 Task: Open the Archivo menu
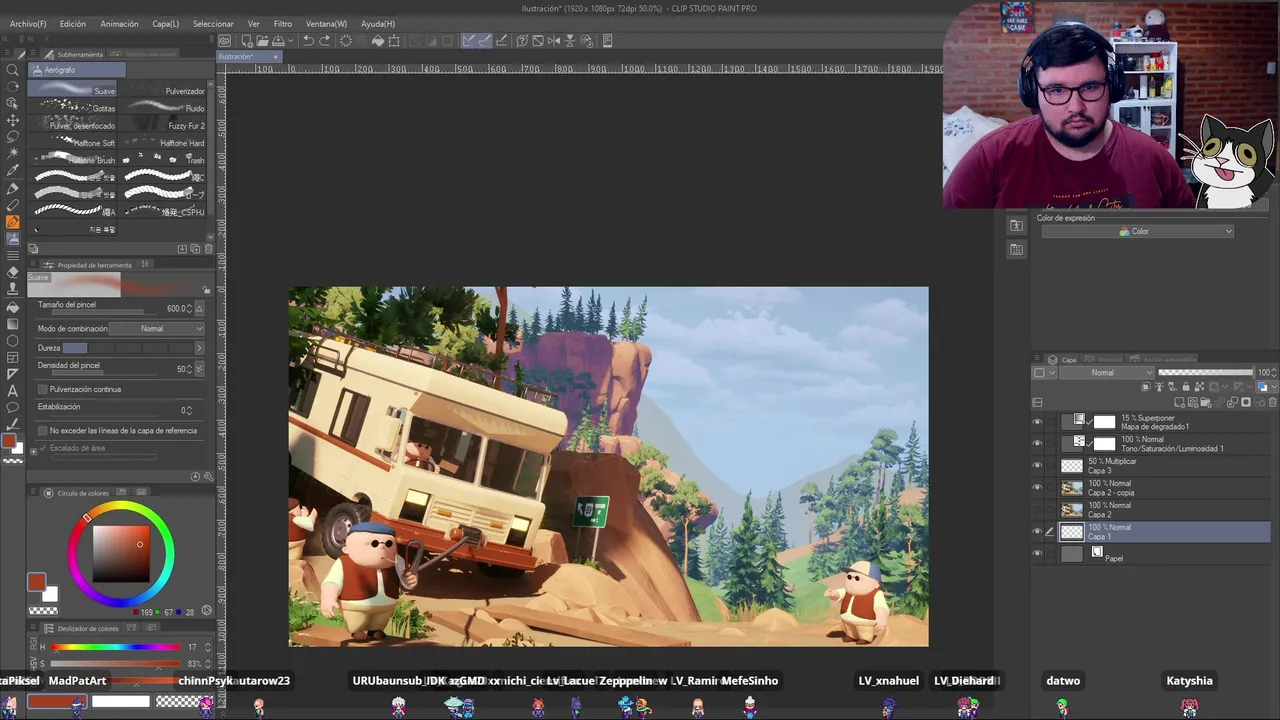click(x=28, y=23)
